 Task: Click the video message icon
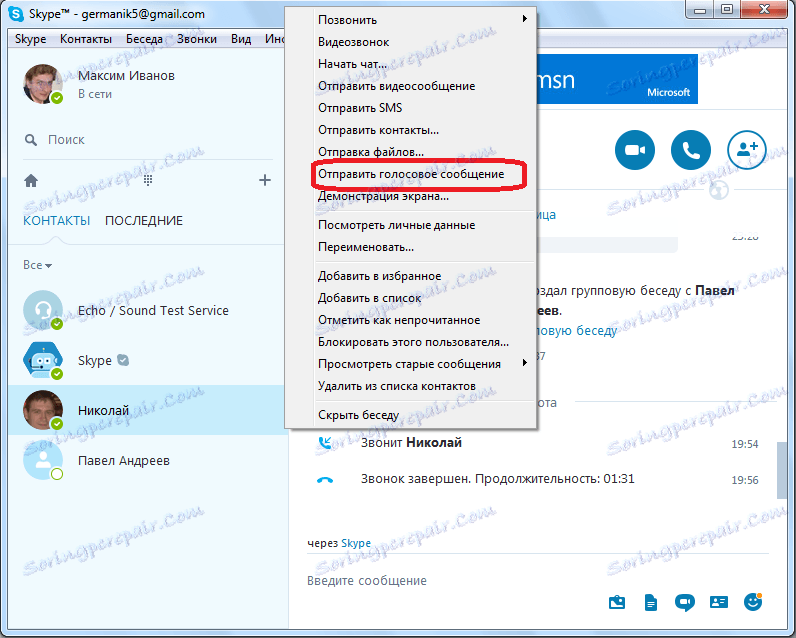point(684,602)
